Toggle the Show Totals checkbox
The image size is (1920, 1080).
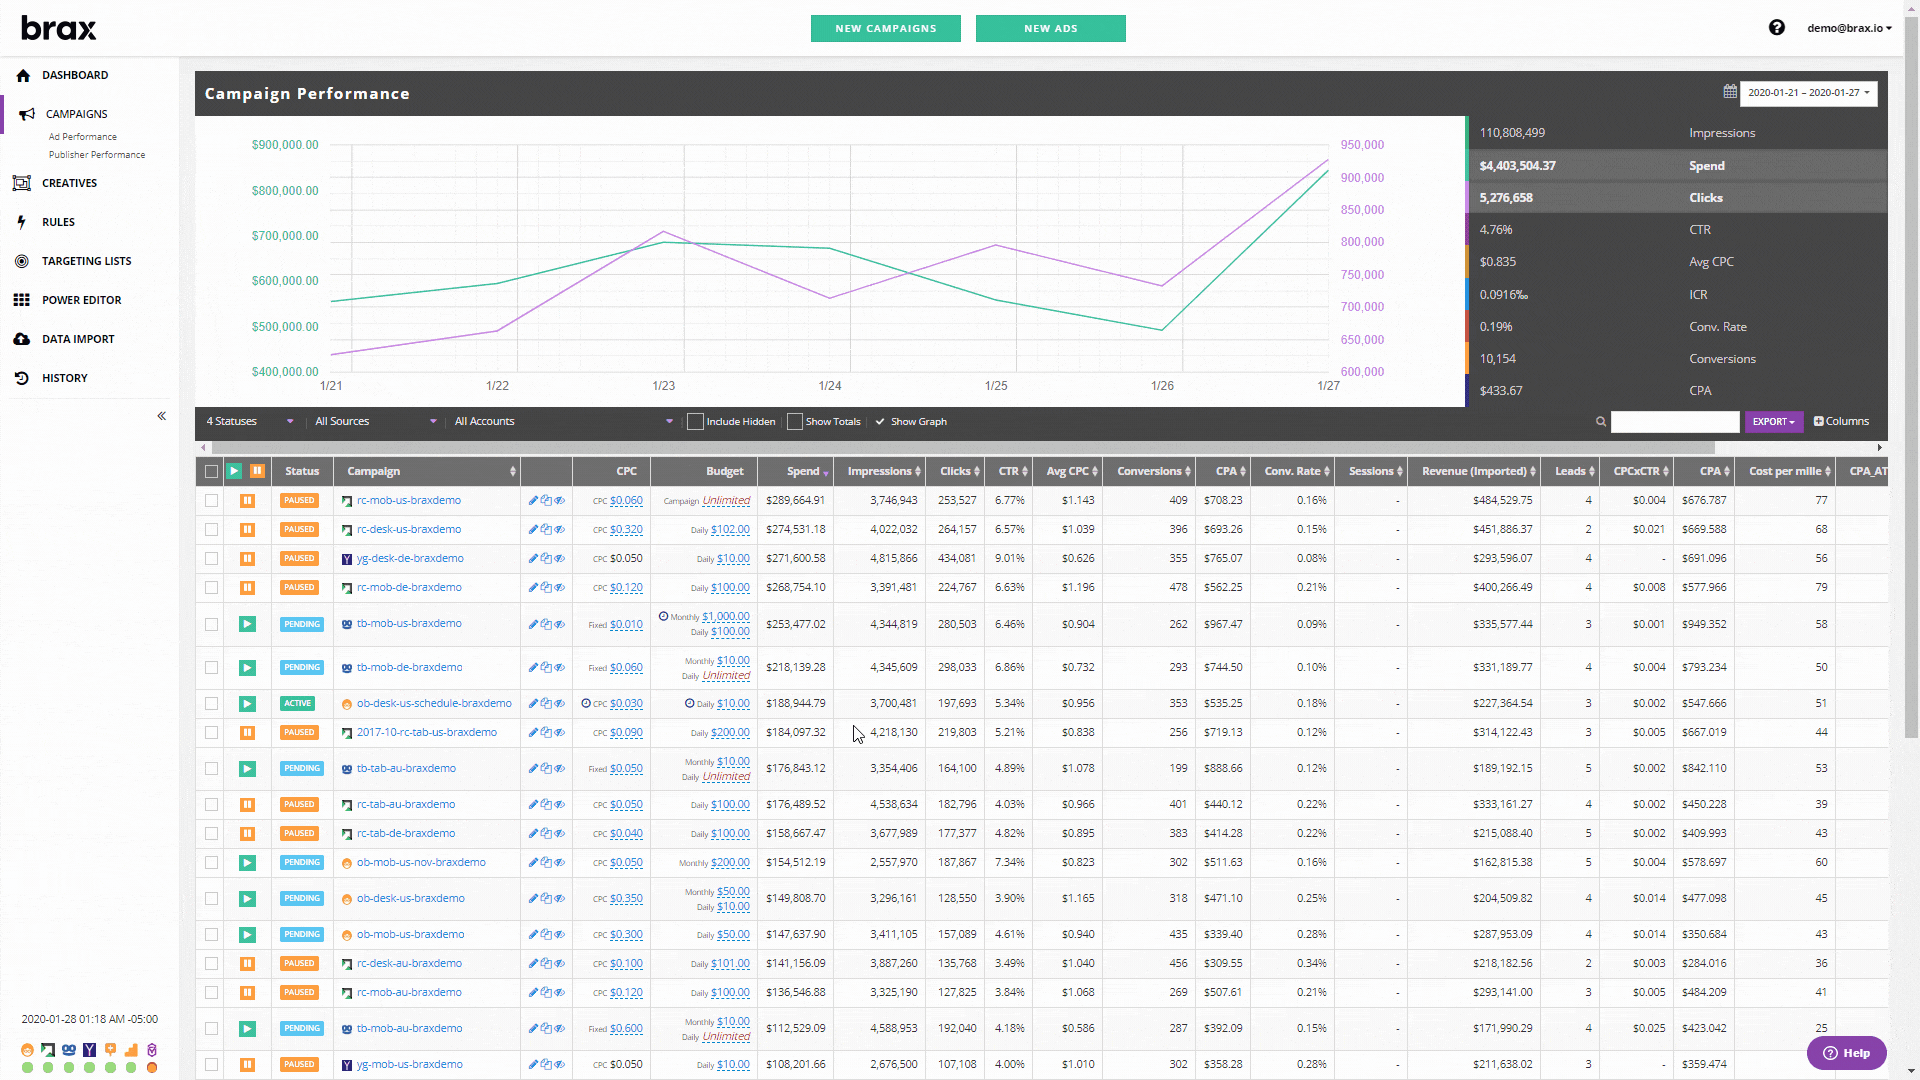pos(795,422)
